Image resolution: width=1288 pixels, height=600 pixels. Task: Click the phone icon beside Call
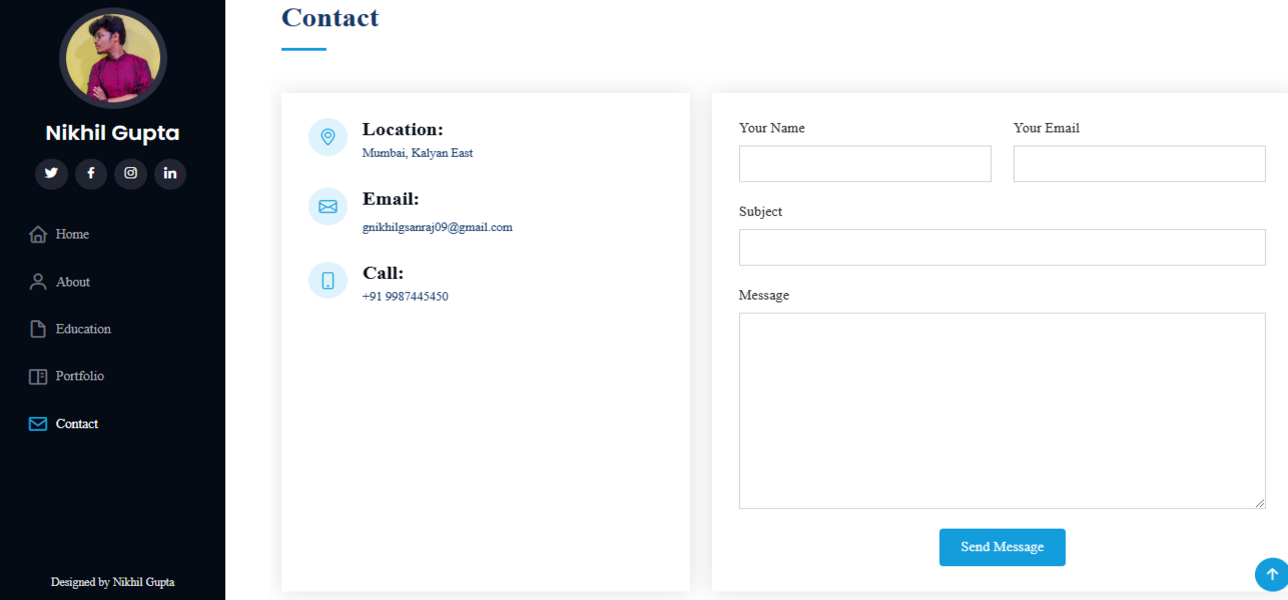pos(328,281)
